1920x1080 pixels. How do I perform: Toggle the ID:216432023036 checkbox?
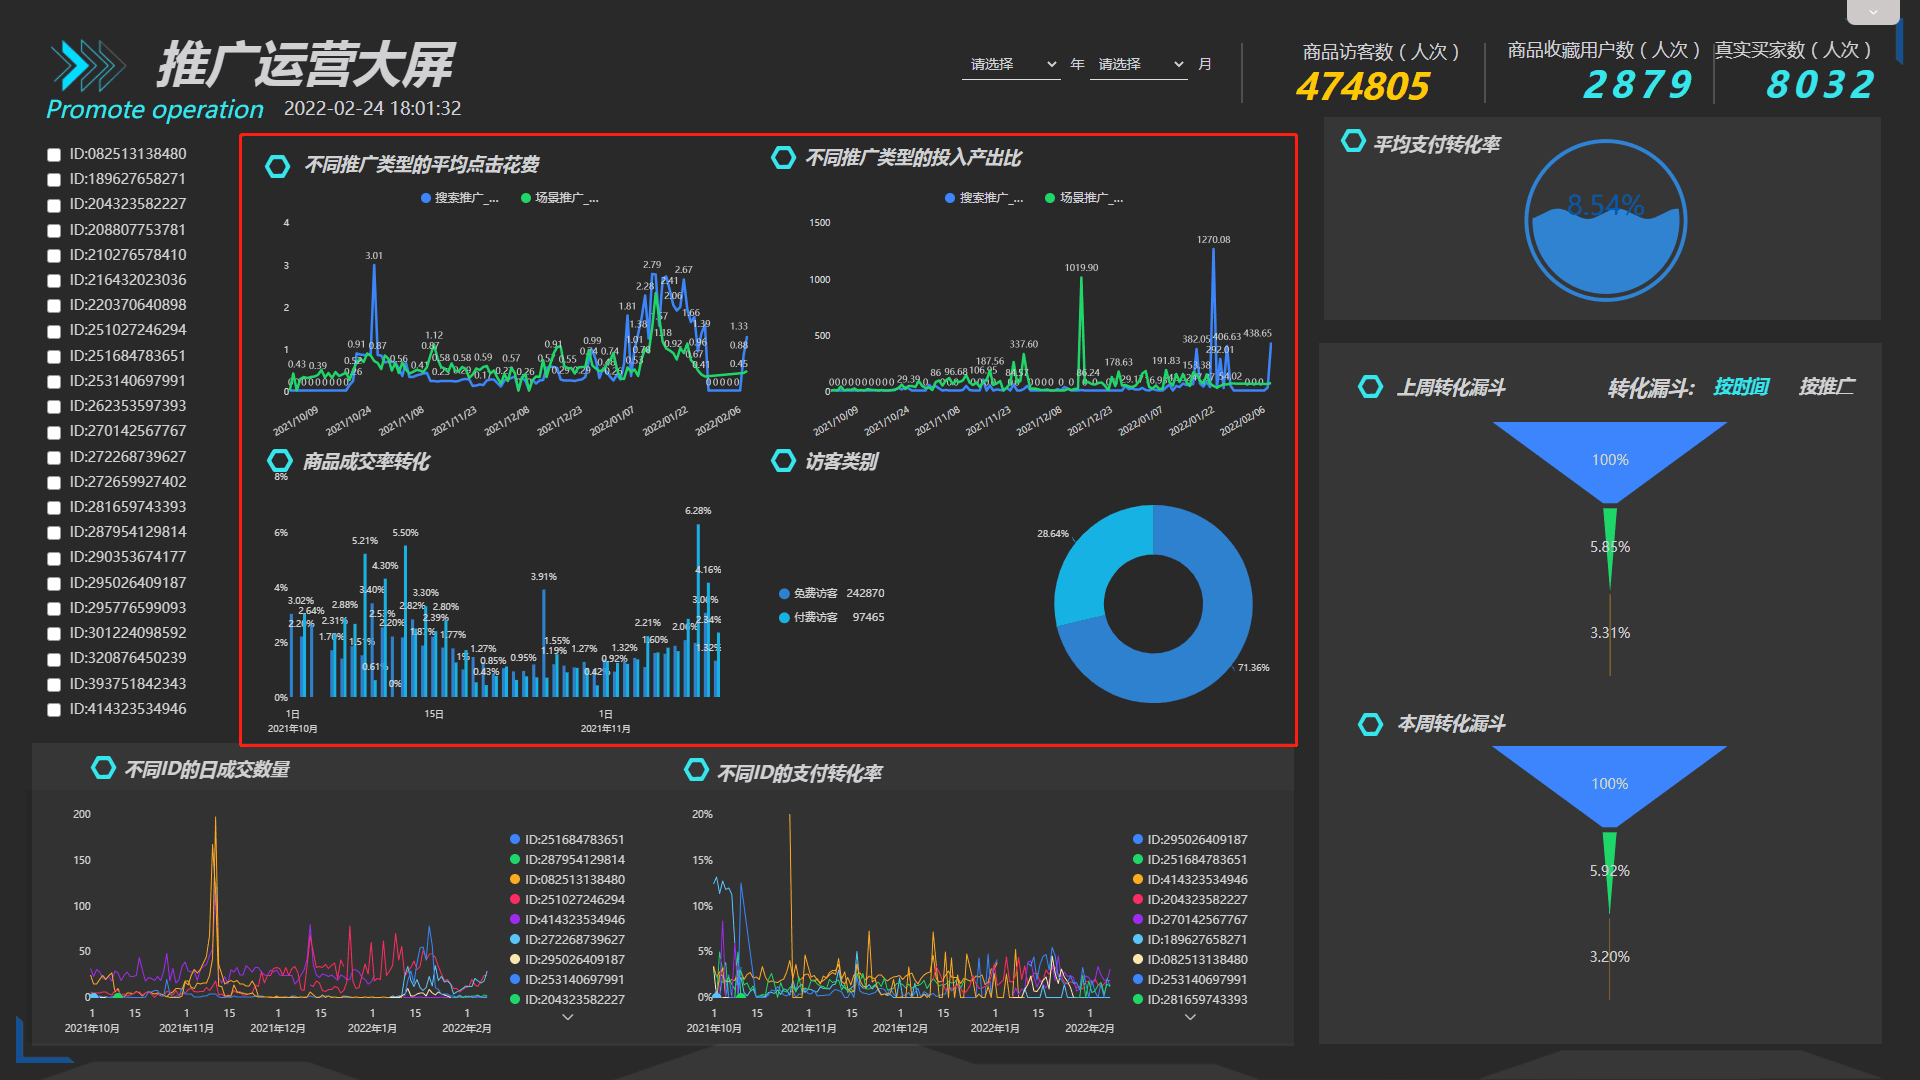point(54,281)
